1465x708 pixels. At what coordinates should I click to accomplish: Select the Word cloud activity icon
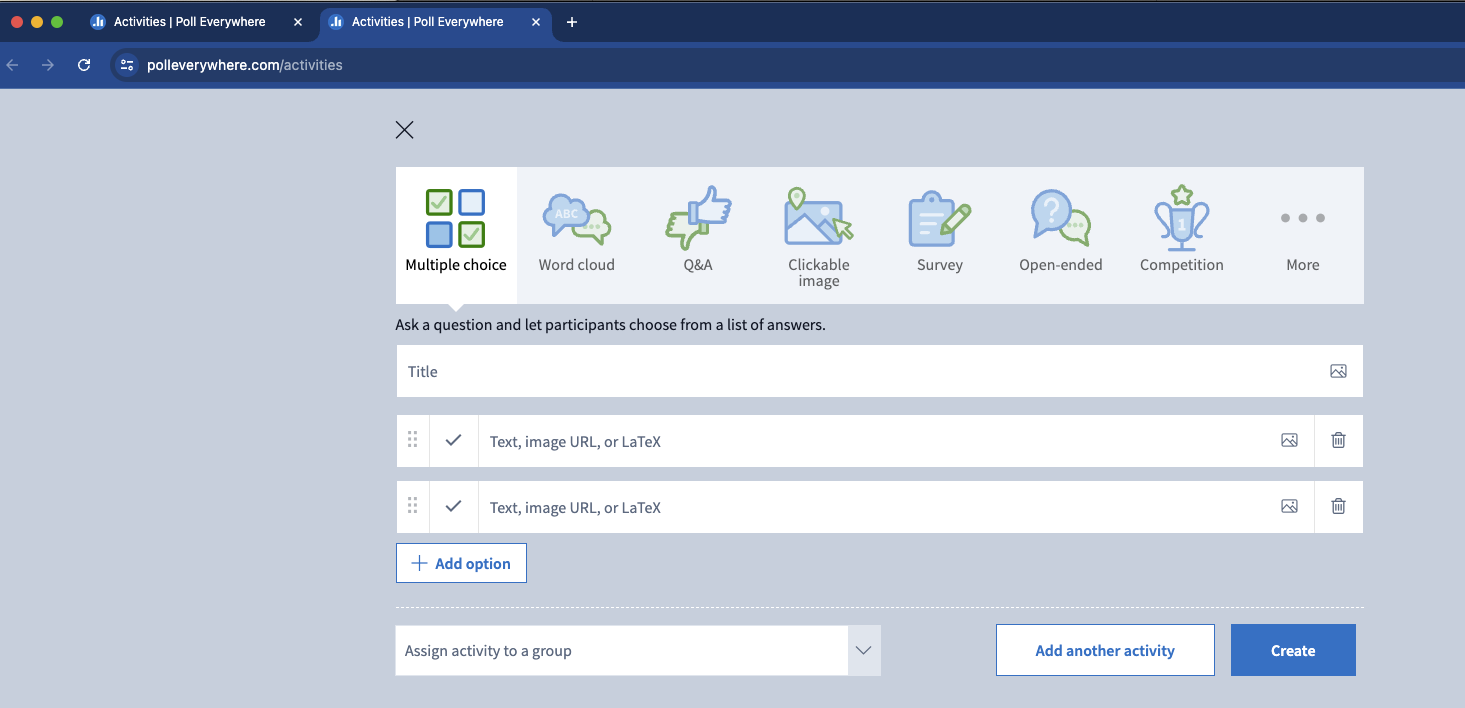[x=576, y=218]
